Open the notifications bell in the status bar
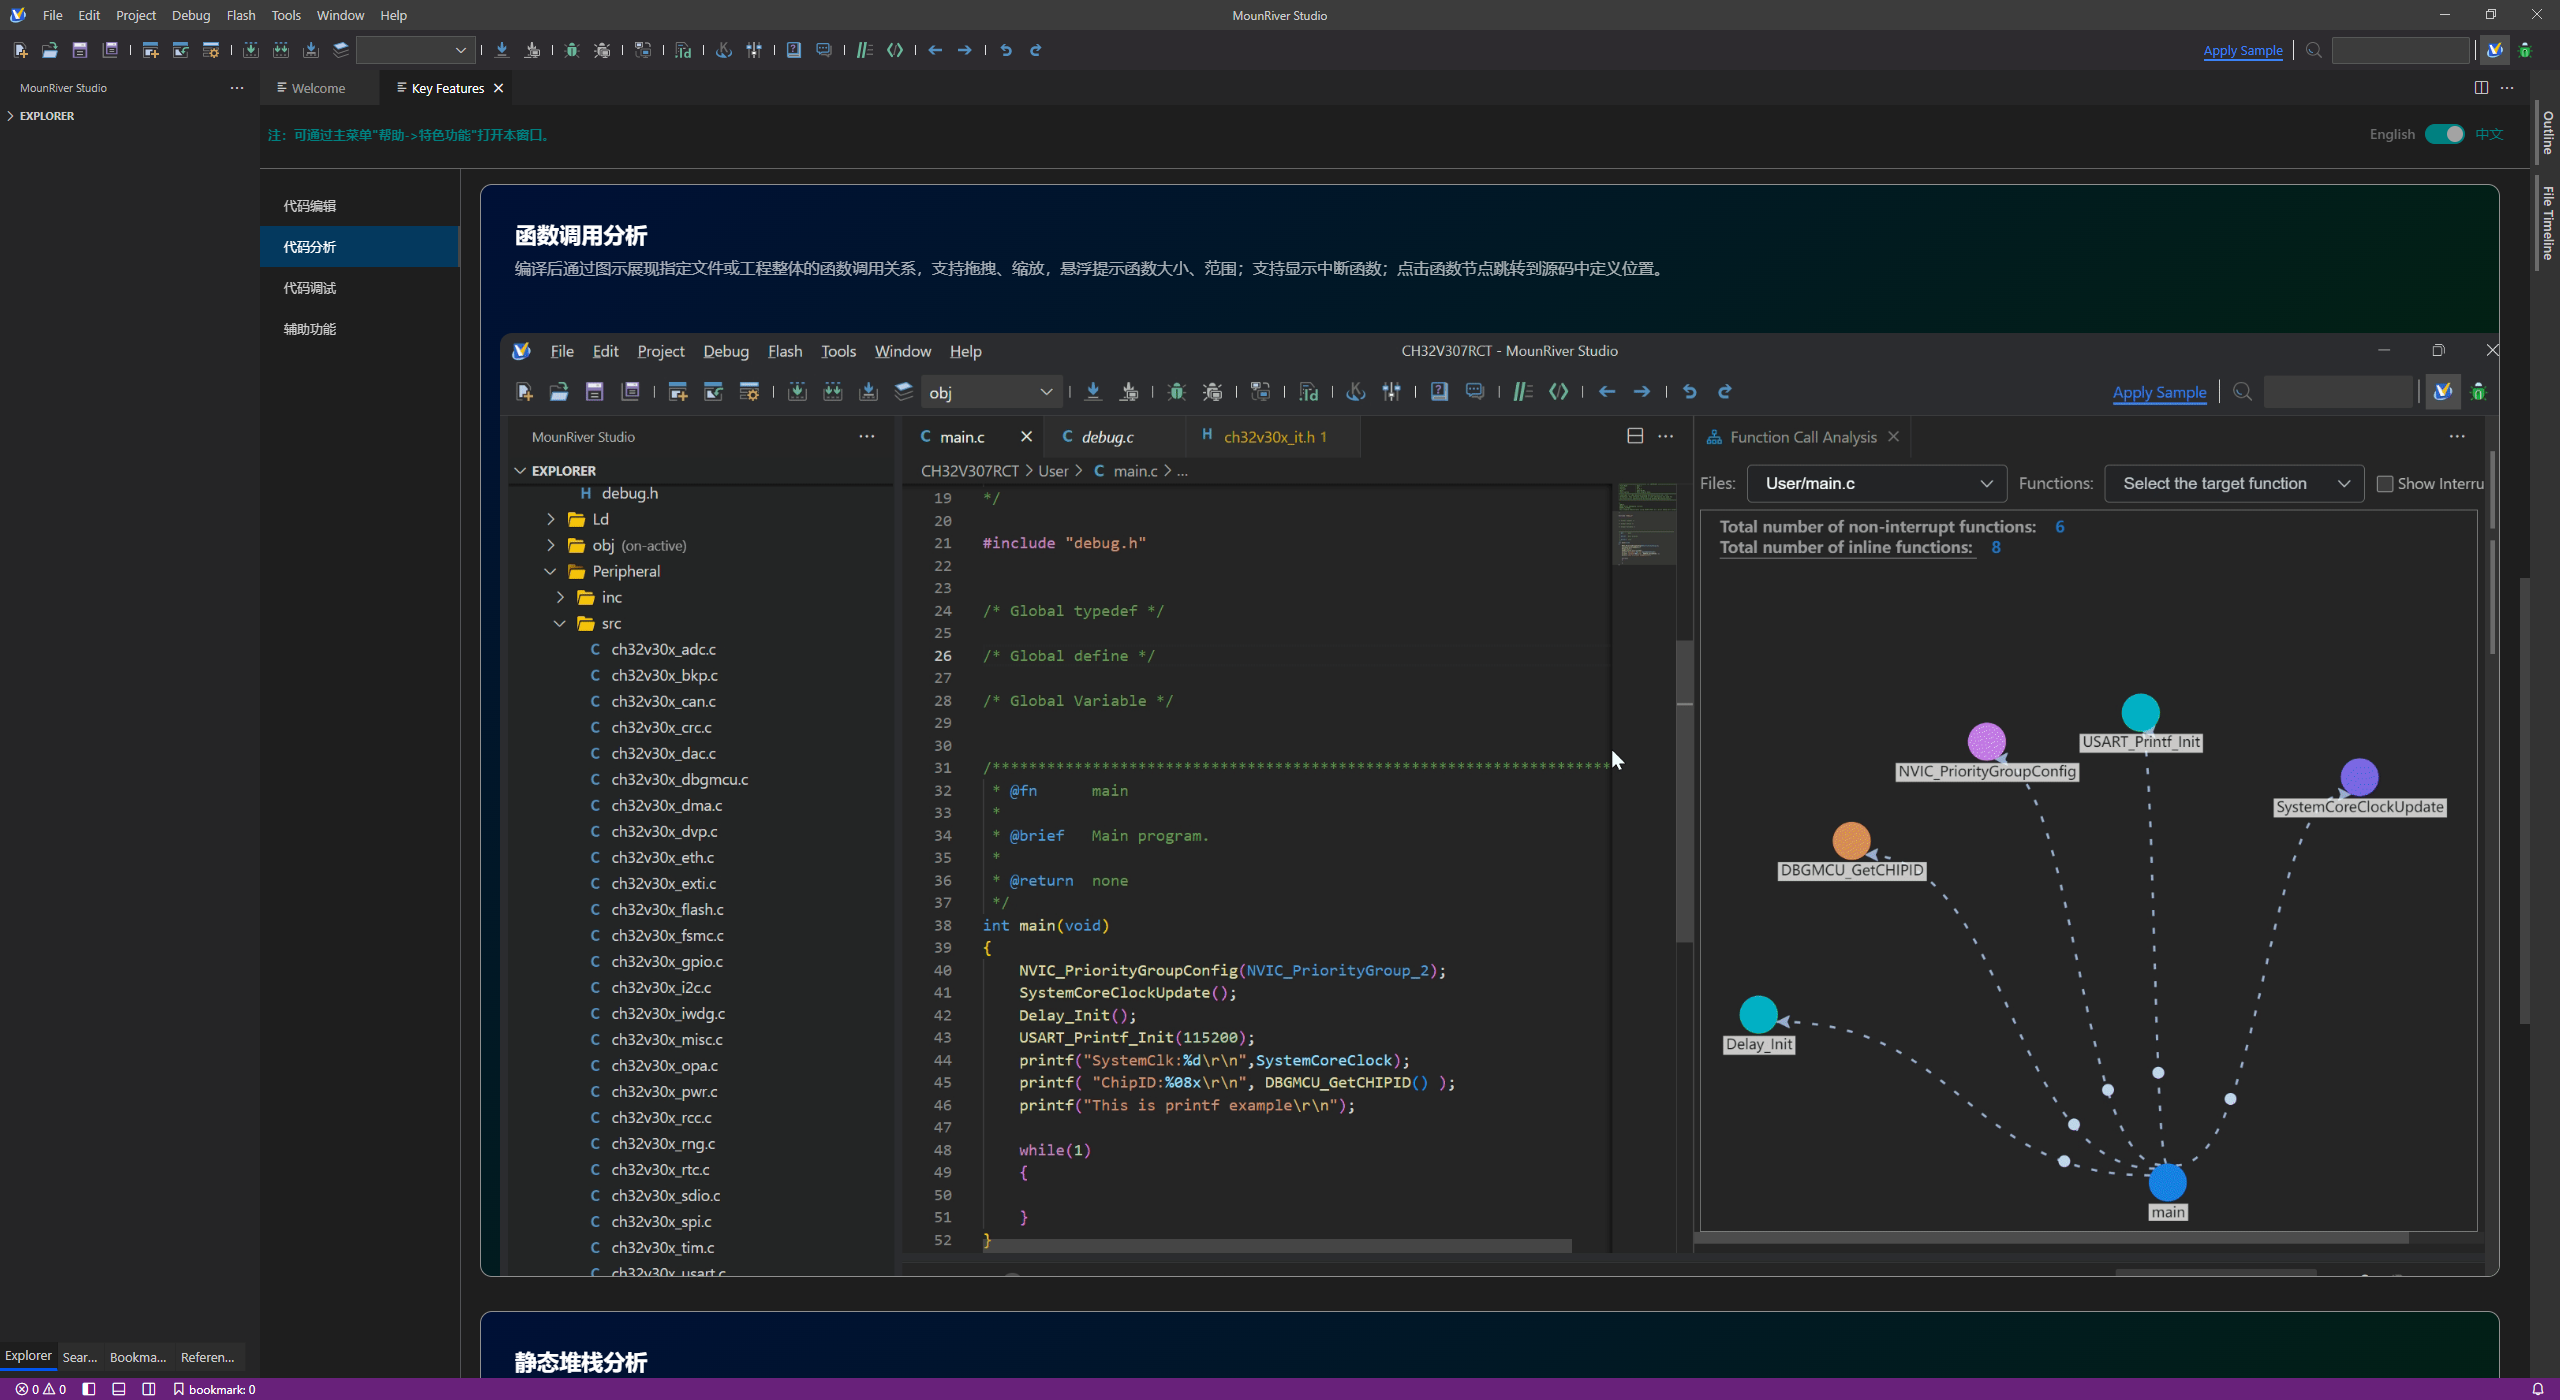This screenshot has width=2560, height=1400. (x=2537, y=1389)
